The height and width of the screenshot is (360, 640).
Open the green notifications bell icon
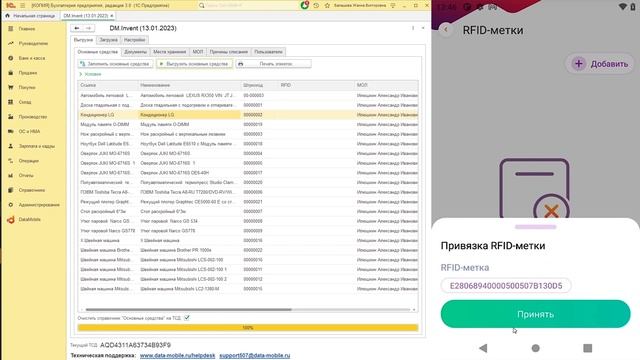tap(304, 5)
